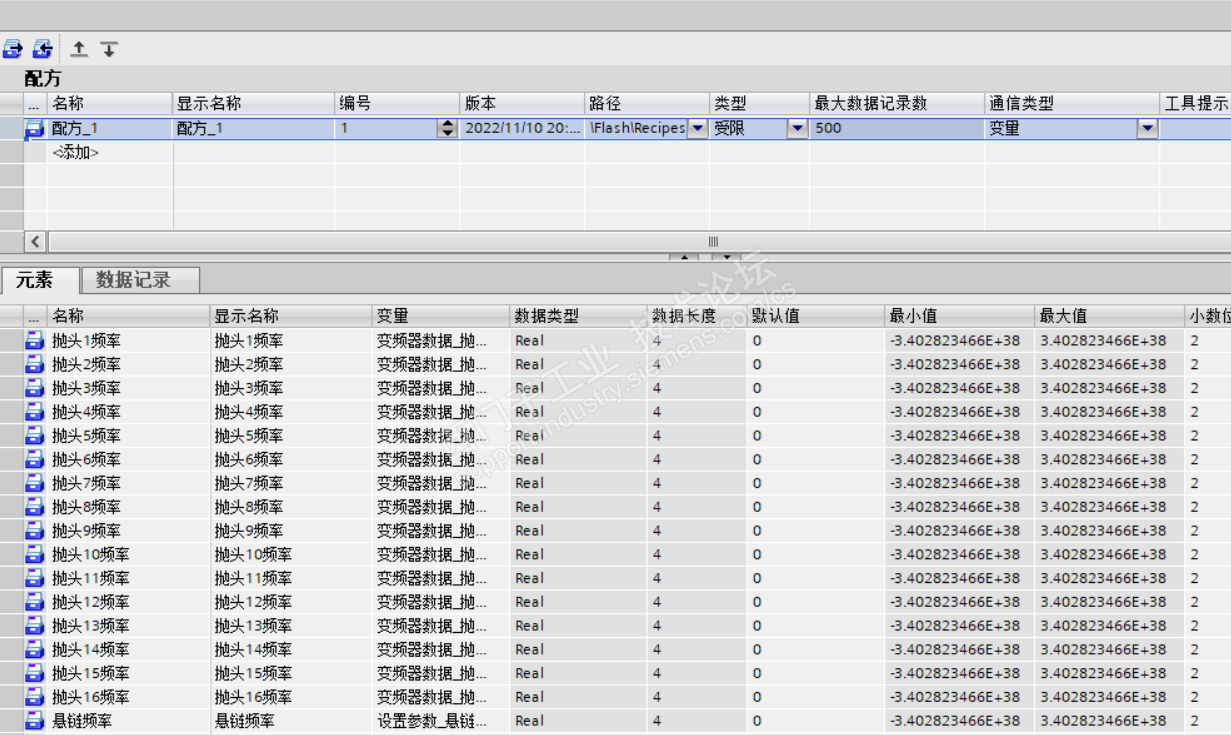1231x735 pixels.
Task: Click the 工具提示 column header
Action: click(1196, 103)
